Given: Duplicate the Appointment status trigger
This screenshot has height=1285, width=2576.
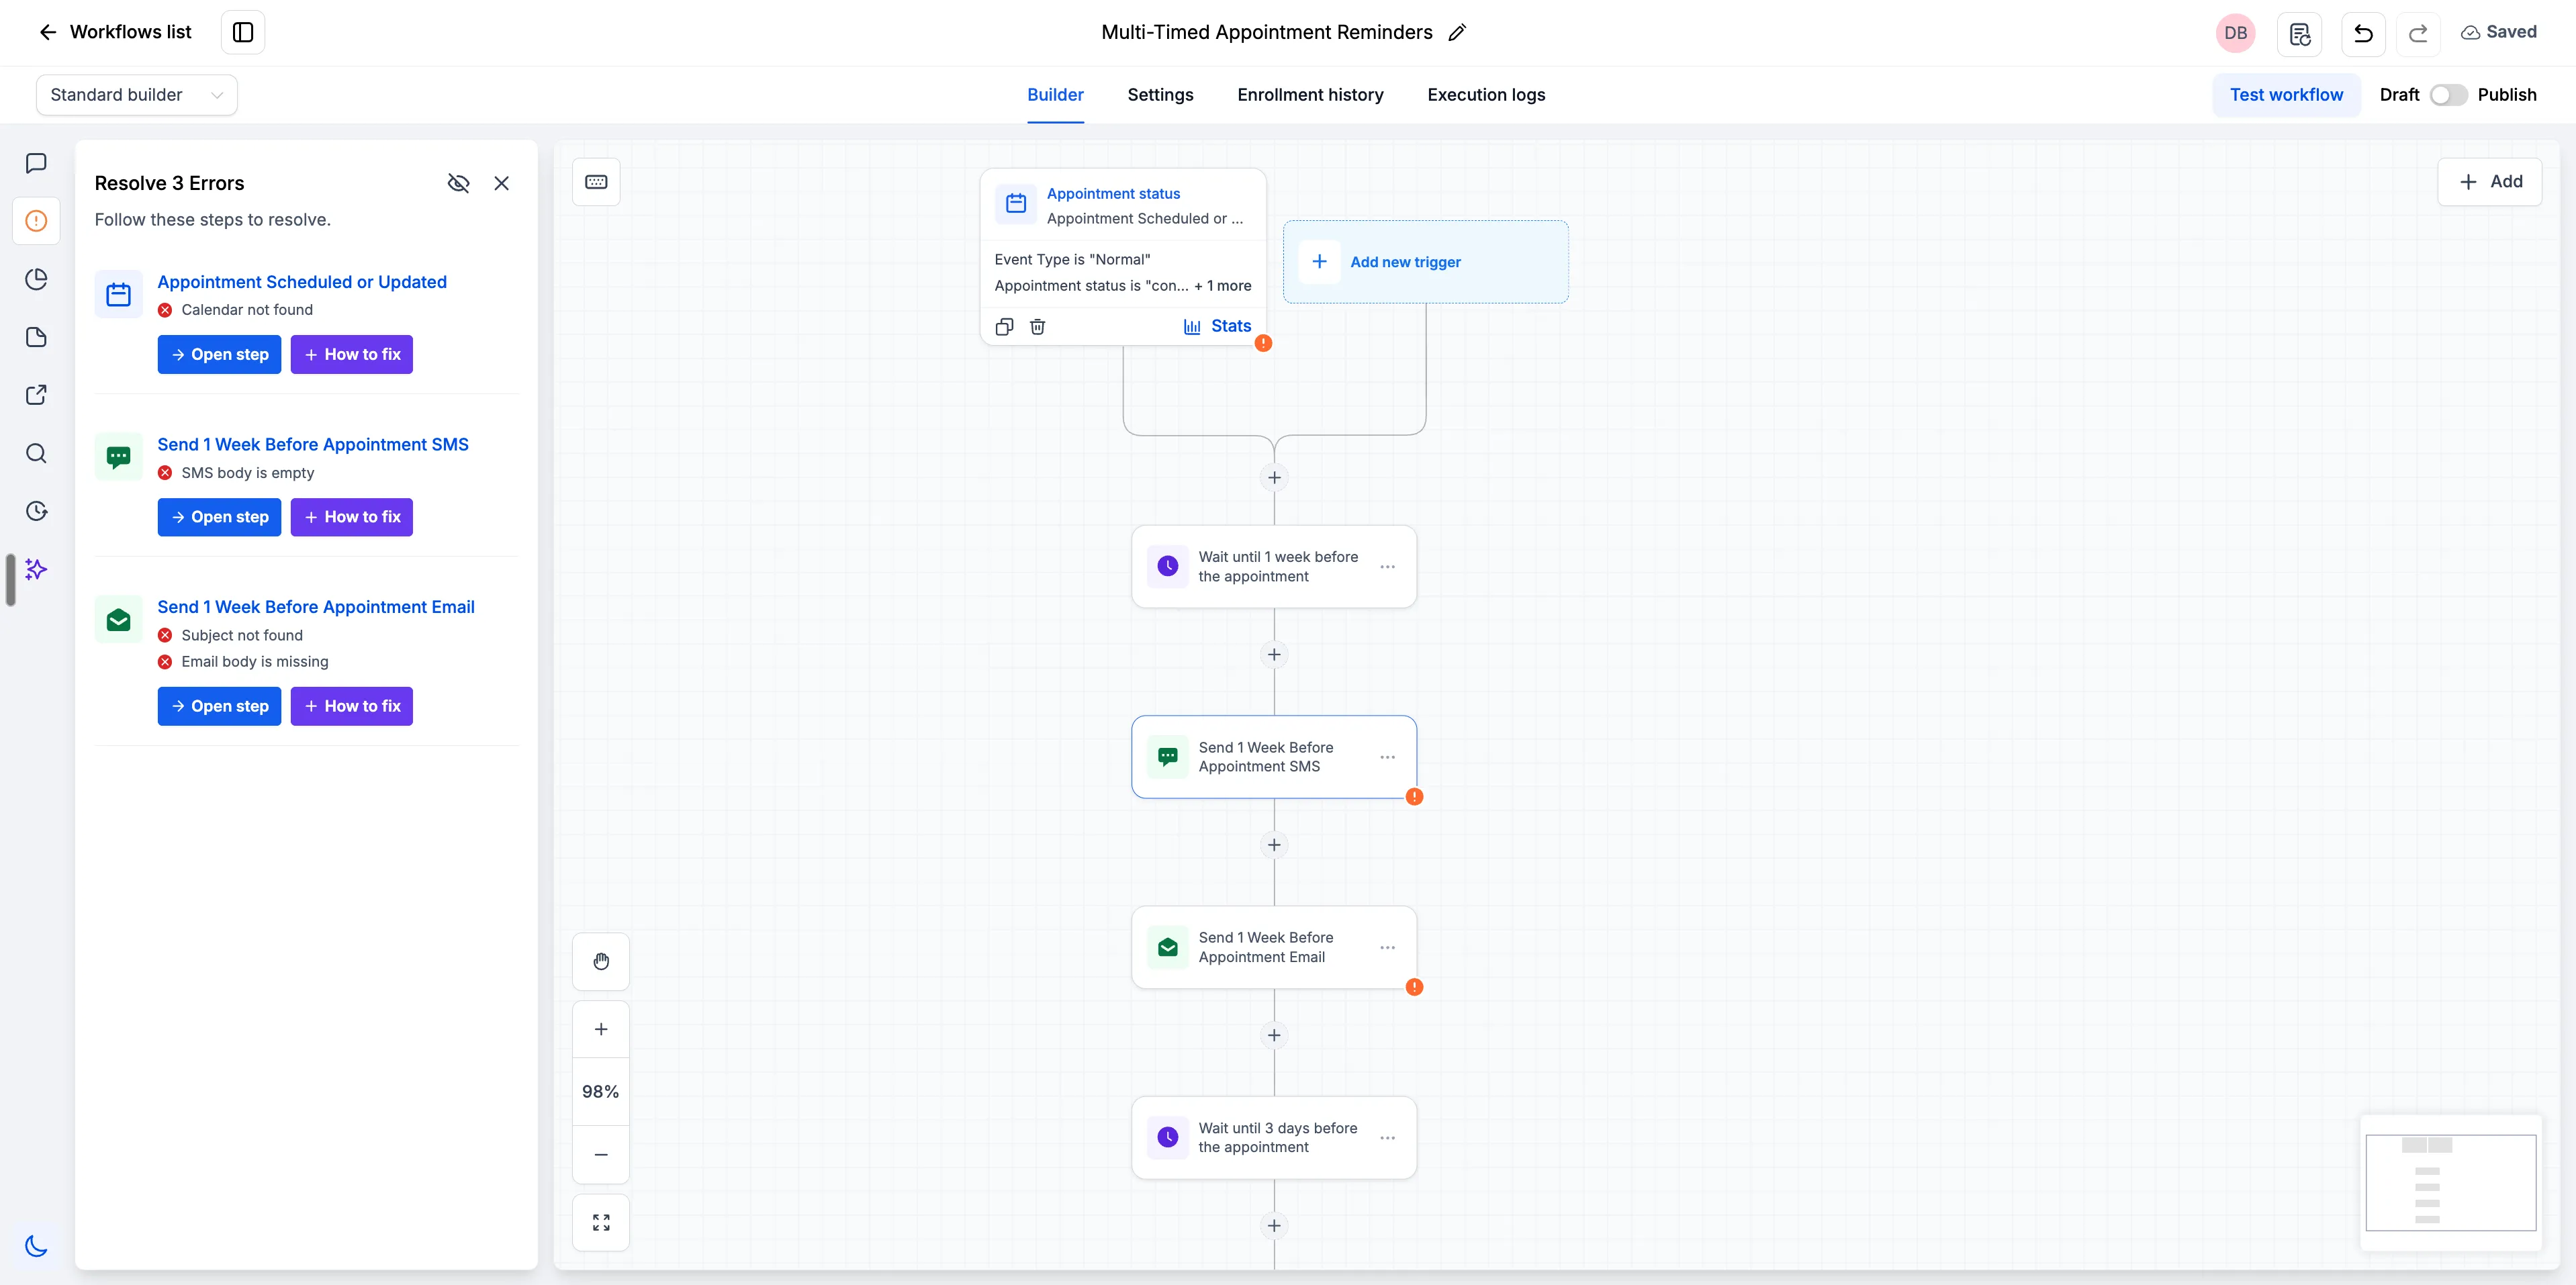Looking at the screenshot, I should 1004,327.
